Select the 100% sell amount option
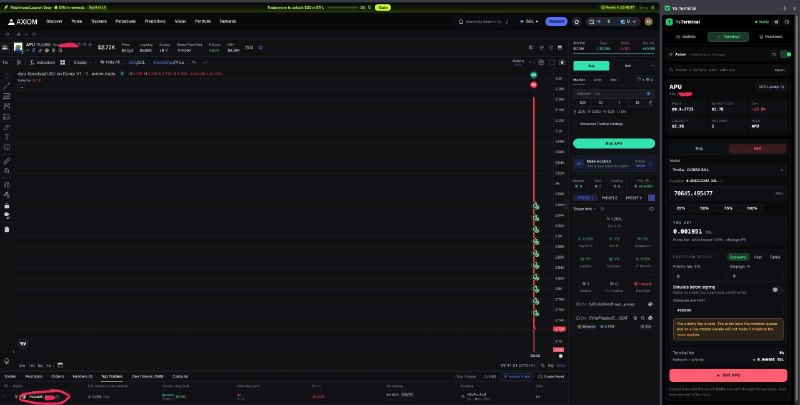 752,208
